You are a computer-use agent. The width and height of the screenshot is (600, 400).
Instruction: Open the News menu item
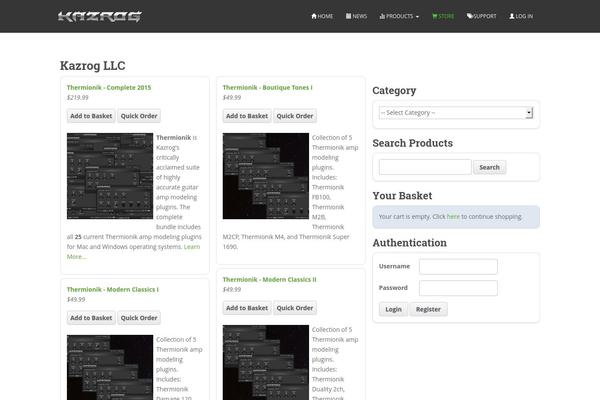[356, 16]
